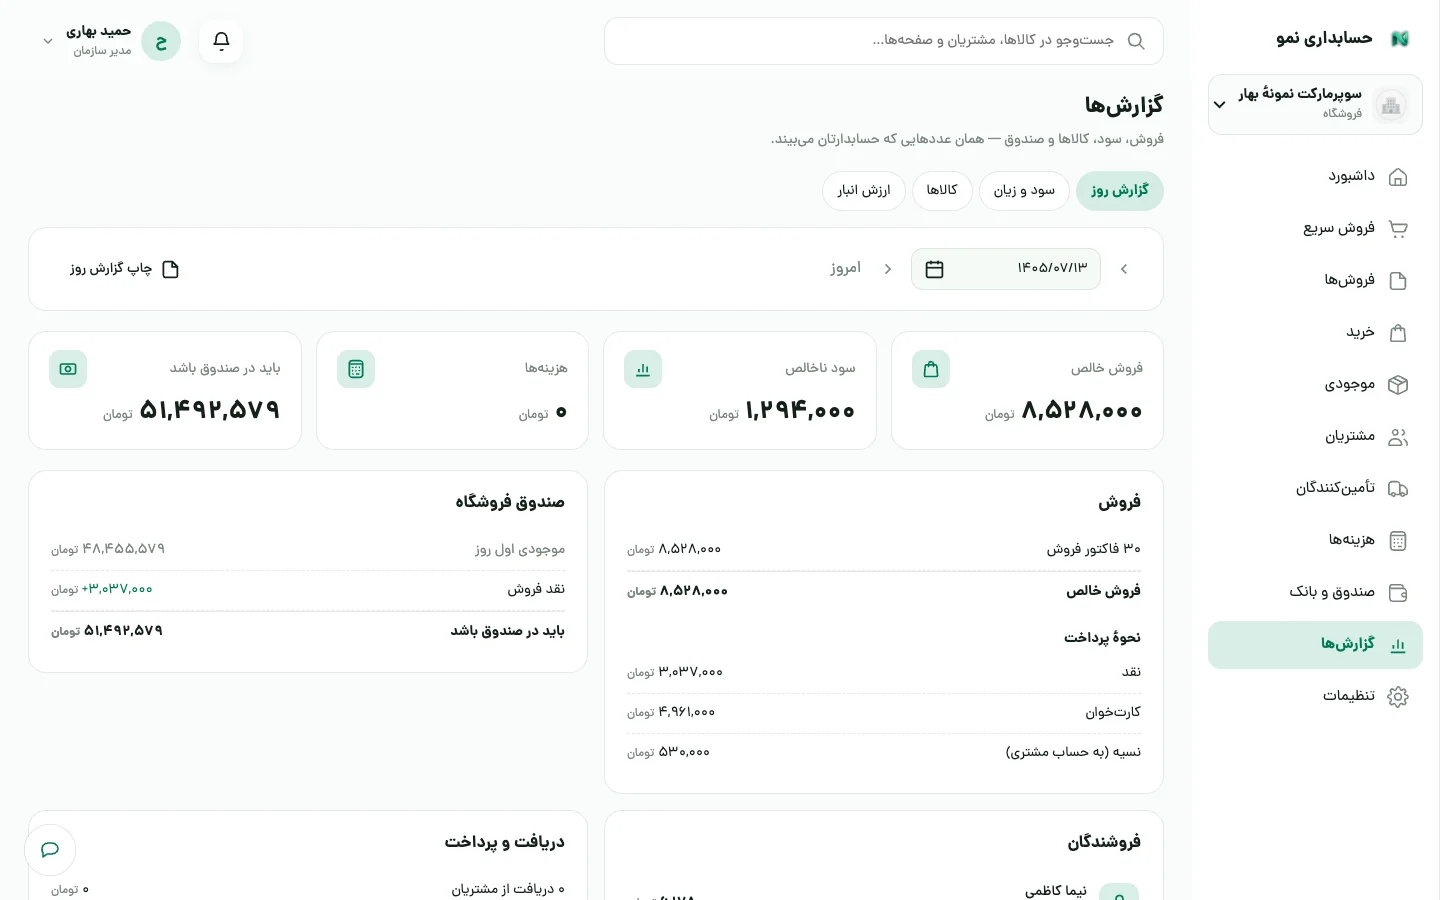The width and height of the screenshot is (1440, 900).
Task: Open تأمین‌کنندگان from the sidebar
Action: [1315, 489]
